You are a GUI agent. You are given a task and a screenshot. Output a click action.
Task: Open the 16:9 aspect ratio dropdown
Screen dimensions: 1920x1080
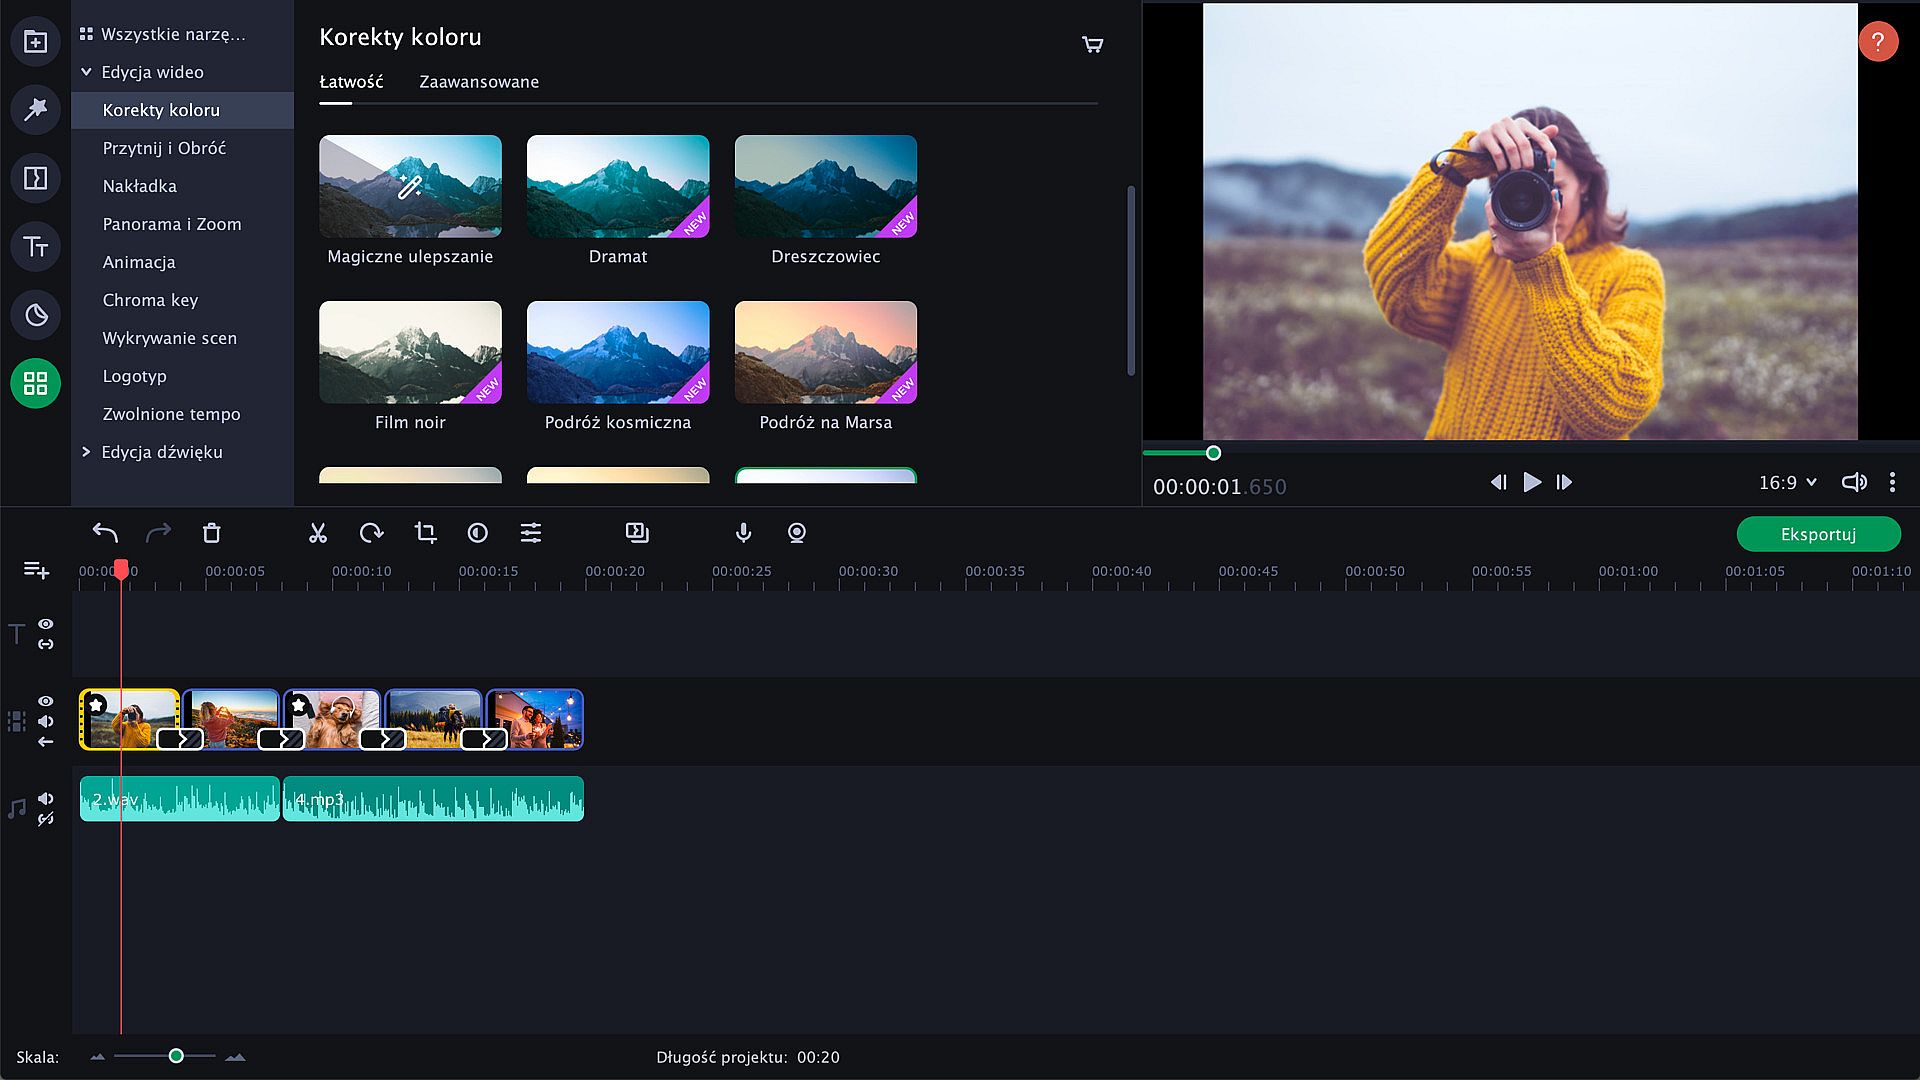(1787, 483)
